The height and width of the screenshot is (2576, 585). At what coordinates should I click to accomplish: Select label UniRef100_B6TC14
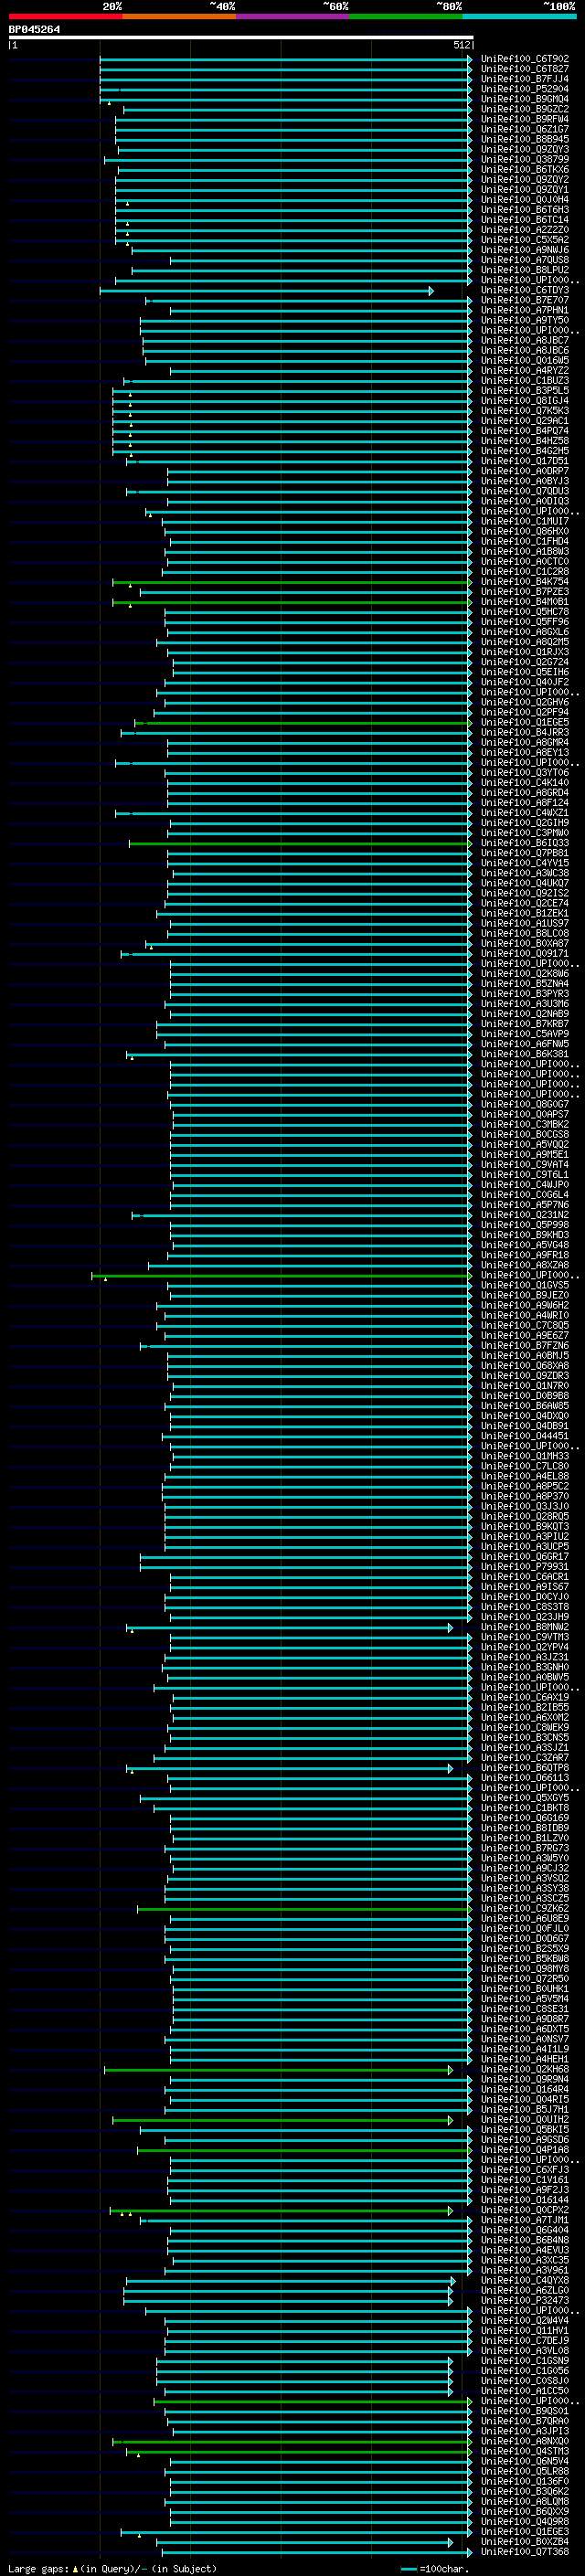pos(524,220)
